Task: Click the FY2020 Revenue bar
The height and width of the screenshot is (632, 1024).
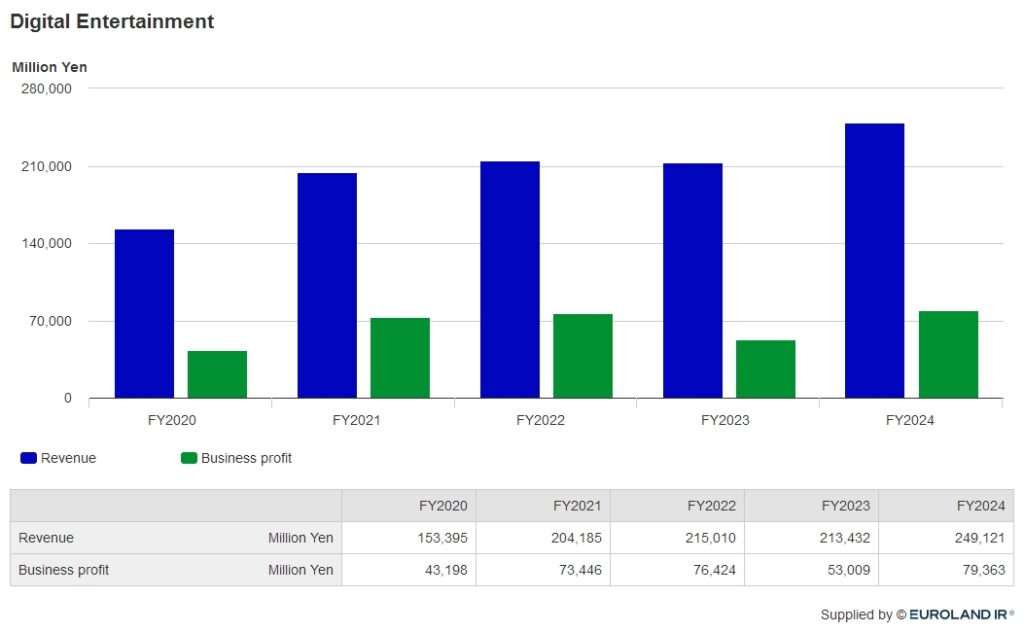Action: pyautogui.click(x=144, y=314)
